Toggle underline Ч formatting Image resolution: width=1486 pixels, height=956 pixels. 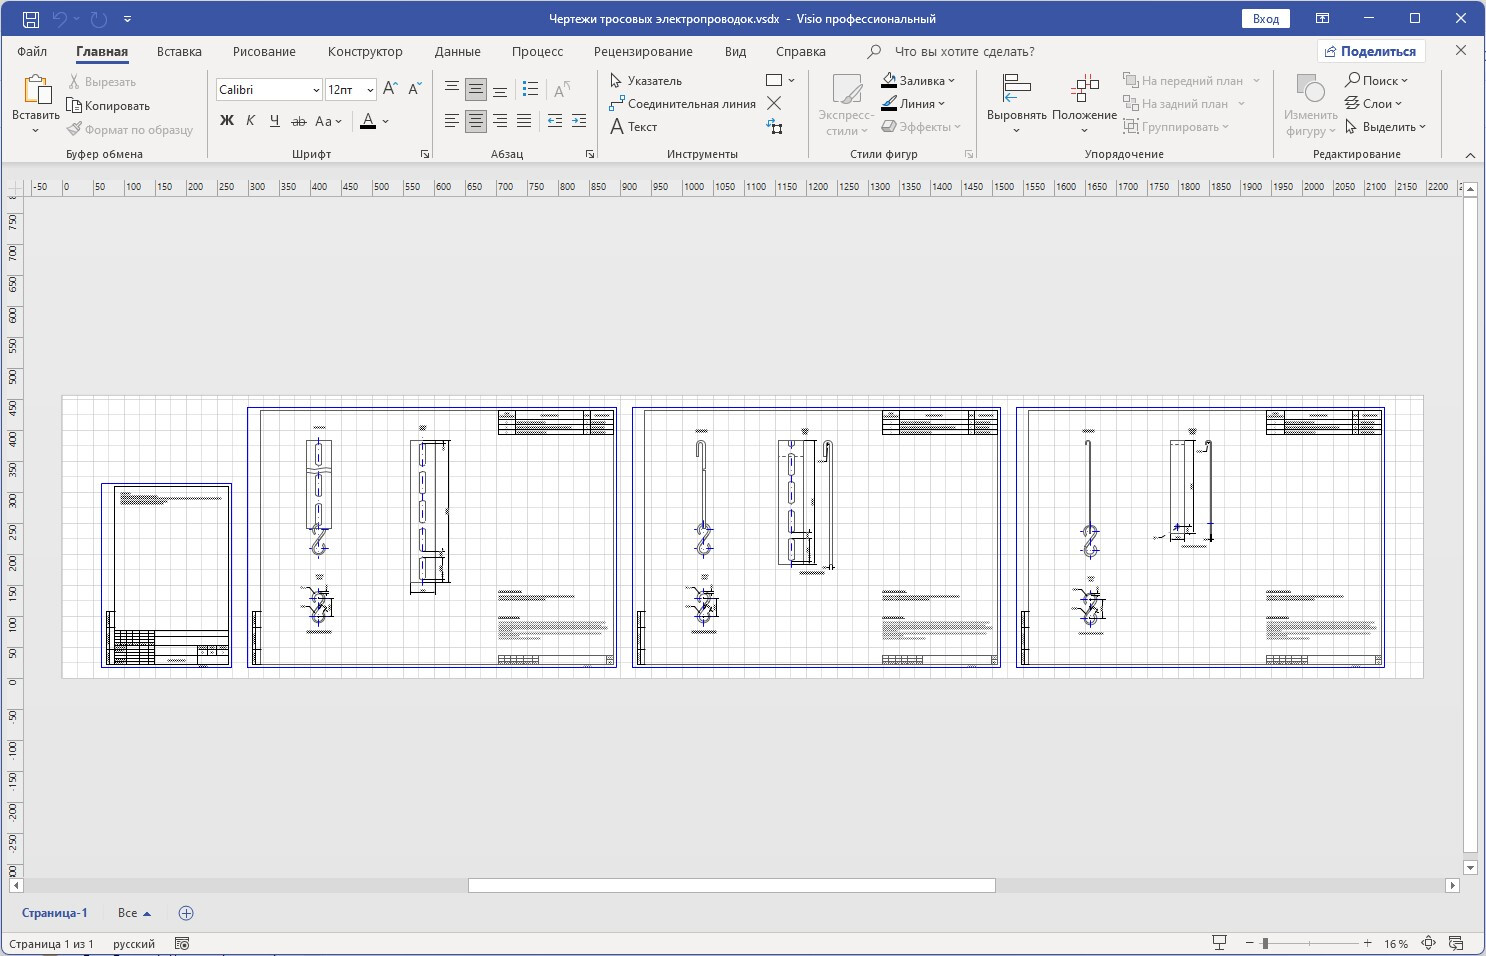pyautogui.click(x=274, y=121)
